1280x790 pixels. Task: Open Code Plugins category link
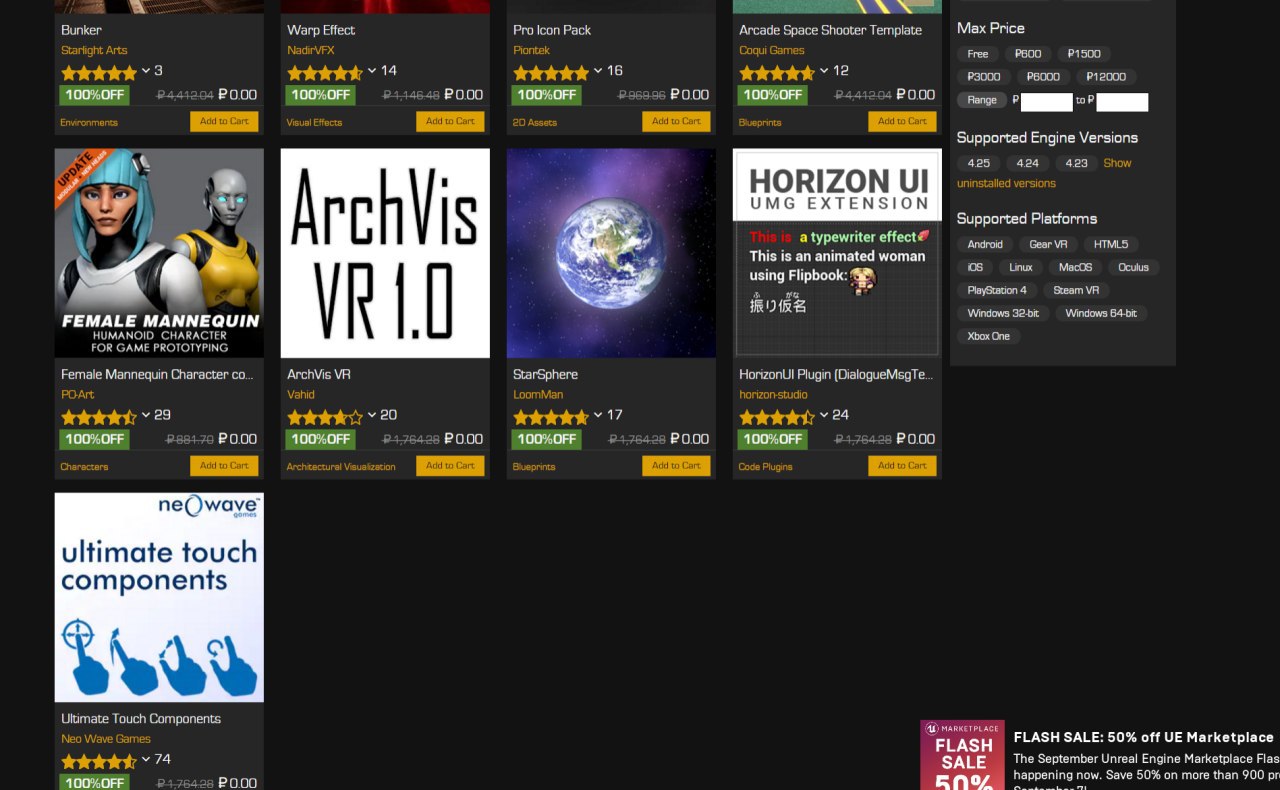pyautogui.click(x=765, y=466)
